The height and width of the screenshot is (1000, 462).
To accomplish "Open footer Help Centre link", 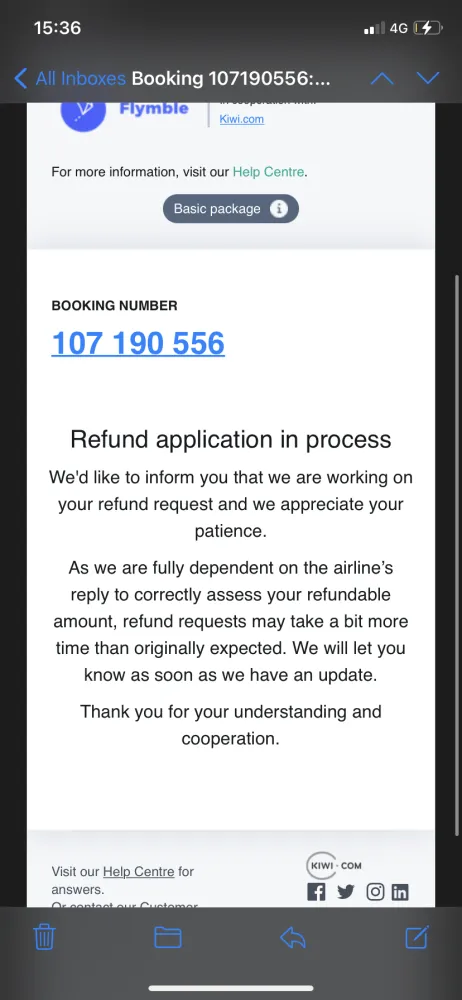I will (138, 871).
